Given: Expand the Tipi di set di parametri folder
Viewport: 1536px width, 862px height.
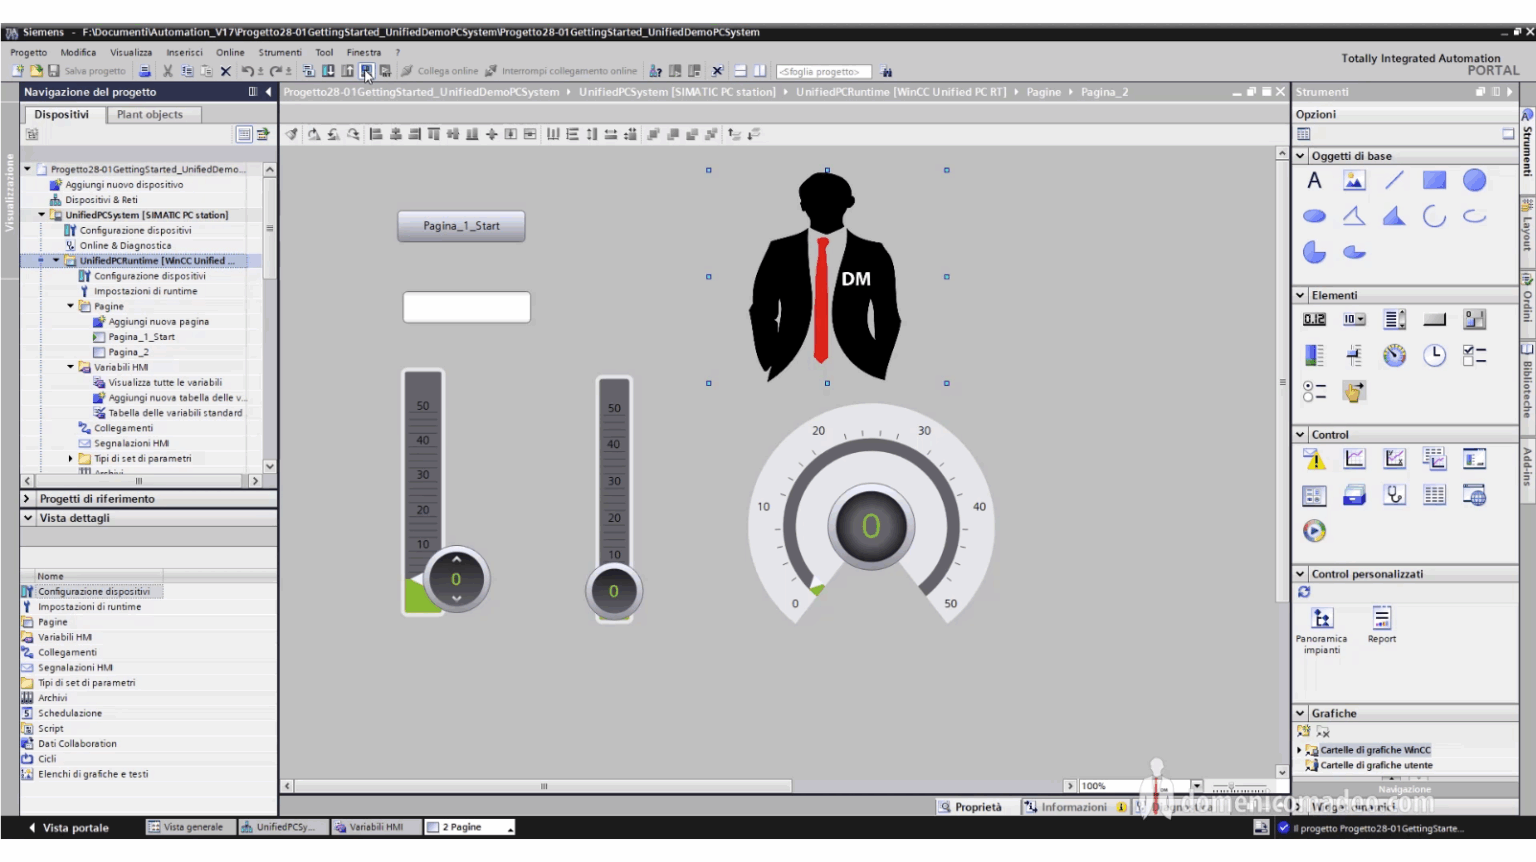Looking at the screenshot, I should pyautogui.click(x=70, y=458).
